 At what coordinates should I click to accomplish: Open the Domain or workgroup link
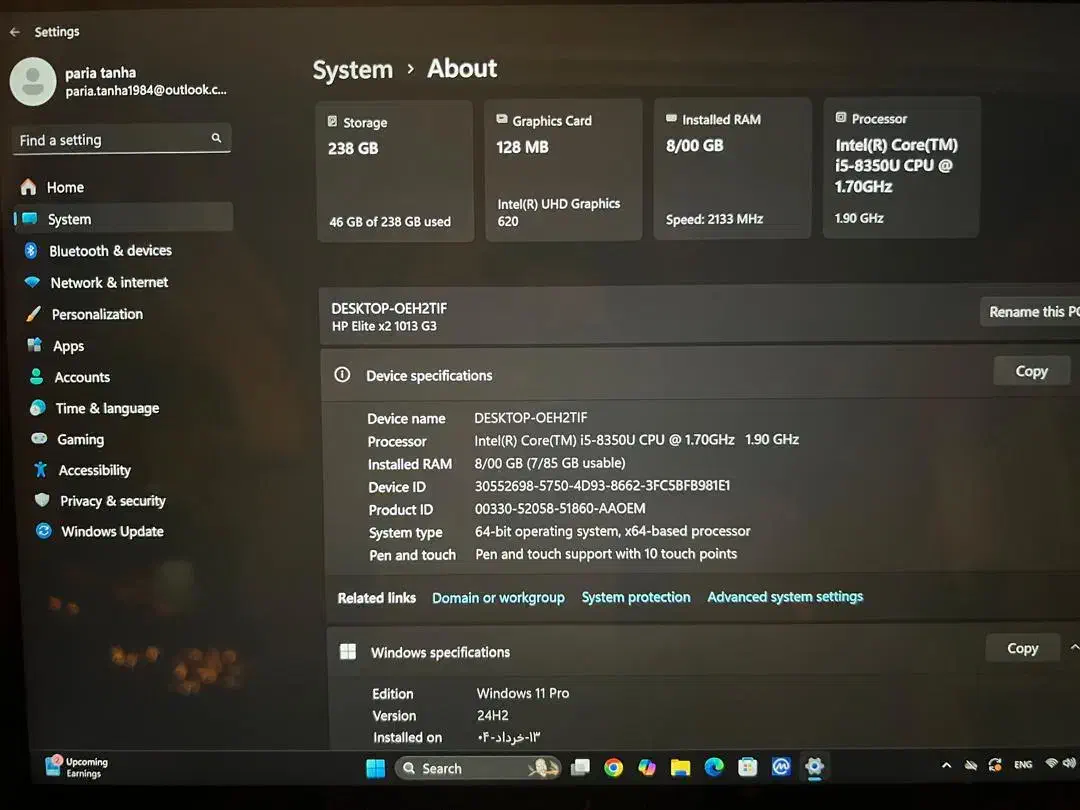[x=498, y=598]
